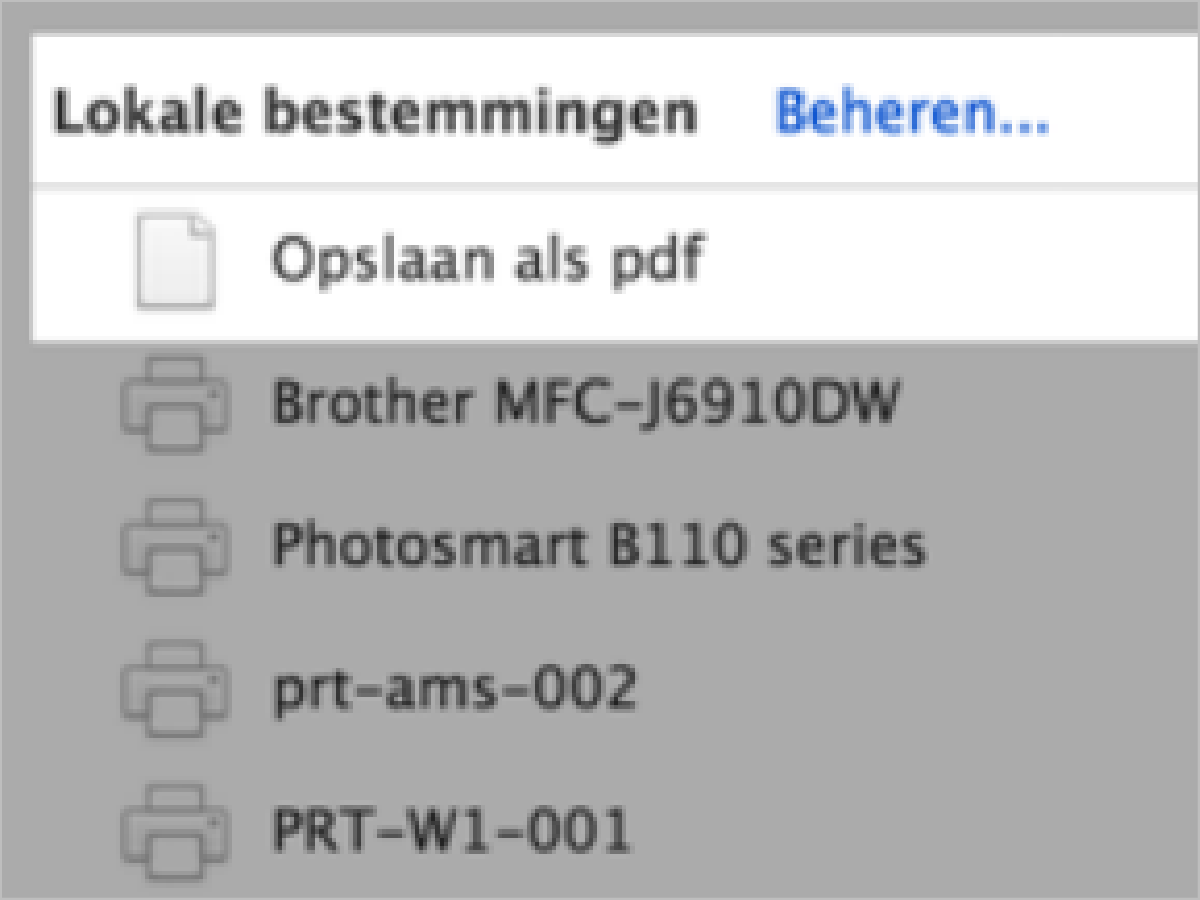Click the Photosmart B110 series printer icon
The width and height of the screenshot is (1200, 900).
pyautogui.click(x=175, y=546)
